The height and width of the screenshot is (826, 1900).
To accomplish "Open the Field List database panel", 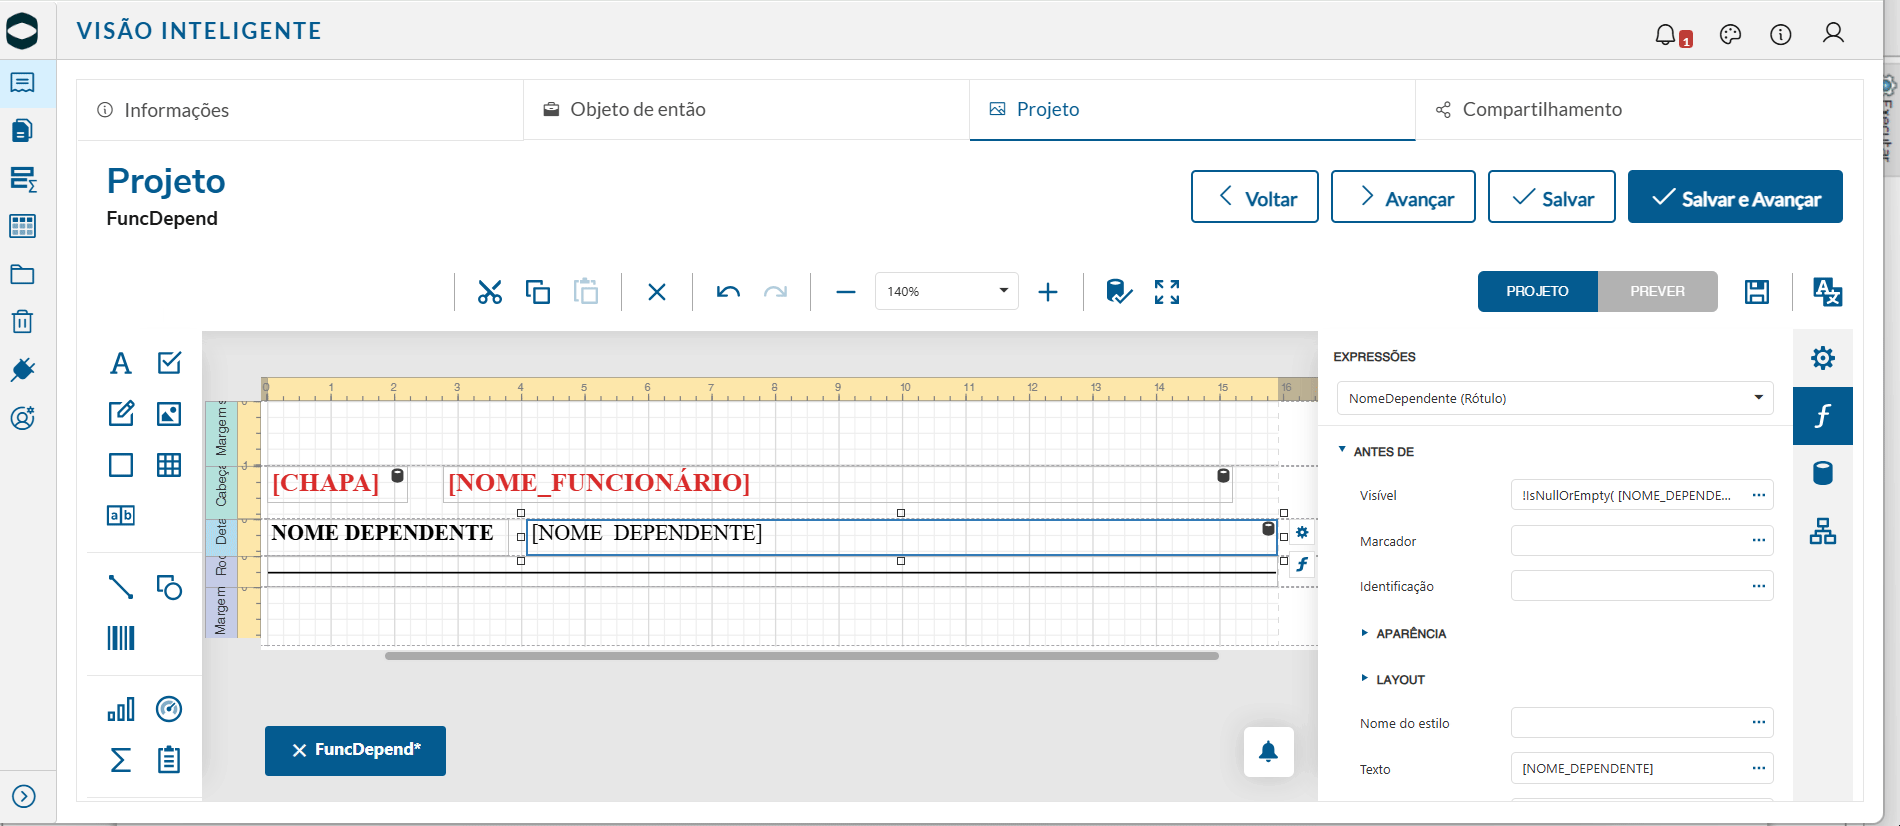I will 1823,473.
